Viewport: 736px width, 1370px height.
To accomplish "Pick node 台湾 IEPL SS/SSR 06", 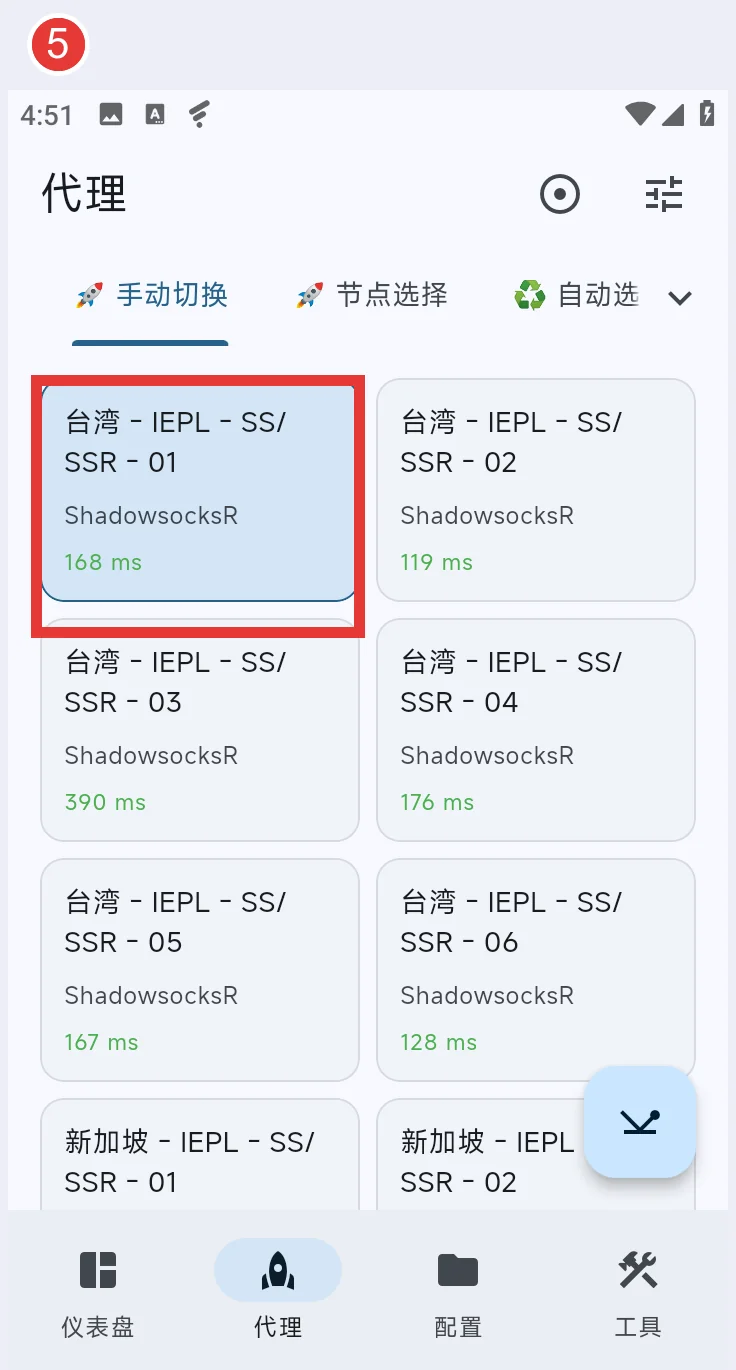I will [536, 970].
